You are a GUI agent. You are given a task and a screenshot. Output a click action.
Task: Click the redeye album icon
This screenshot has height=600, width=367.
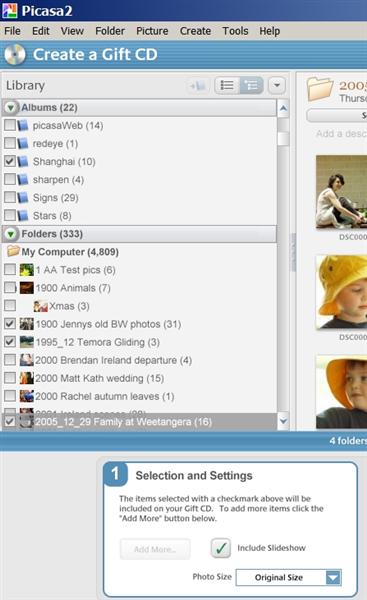pyautogui.click(x=23, y=143)
